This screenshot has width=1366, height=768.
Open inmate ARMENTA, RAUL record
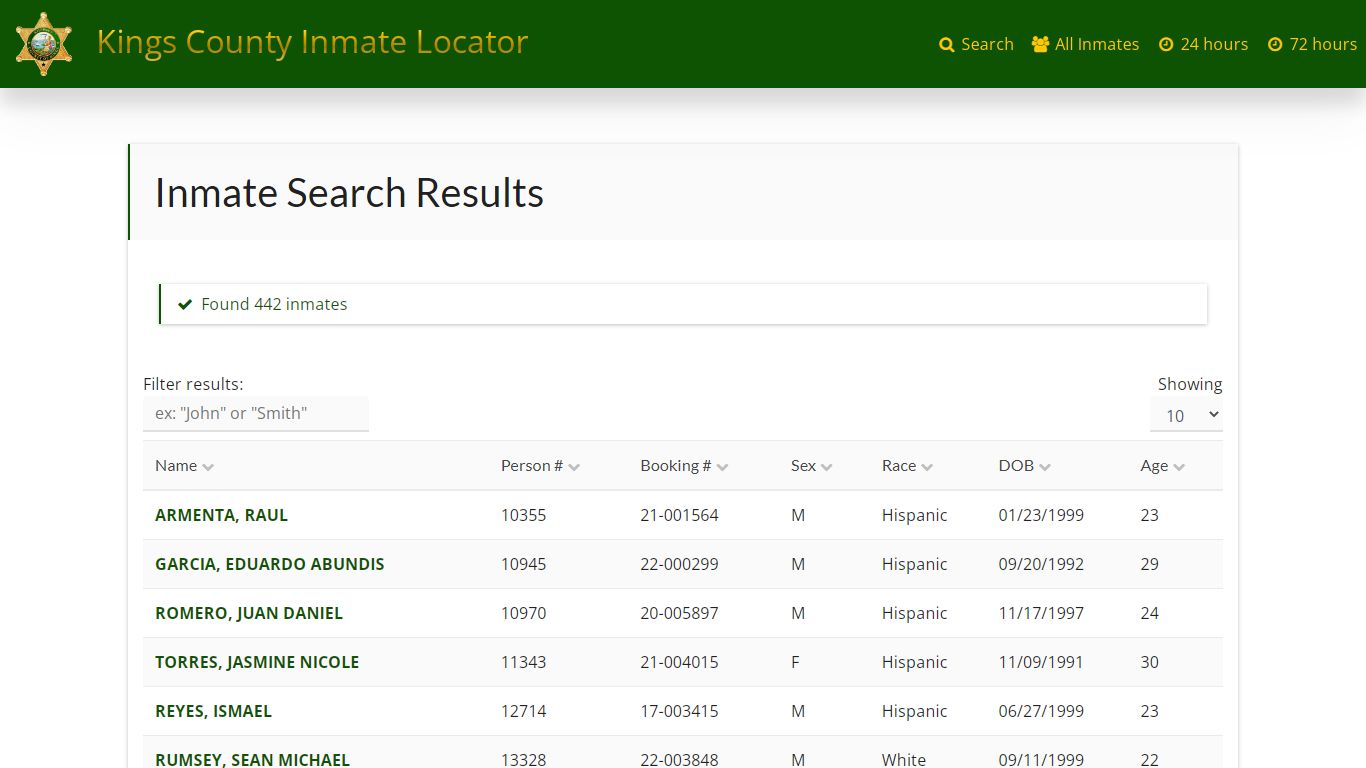[221, 515]
